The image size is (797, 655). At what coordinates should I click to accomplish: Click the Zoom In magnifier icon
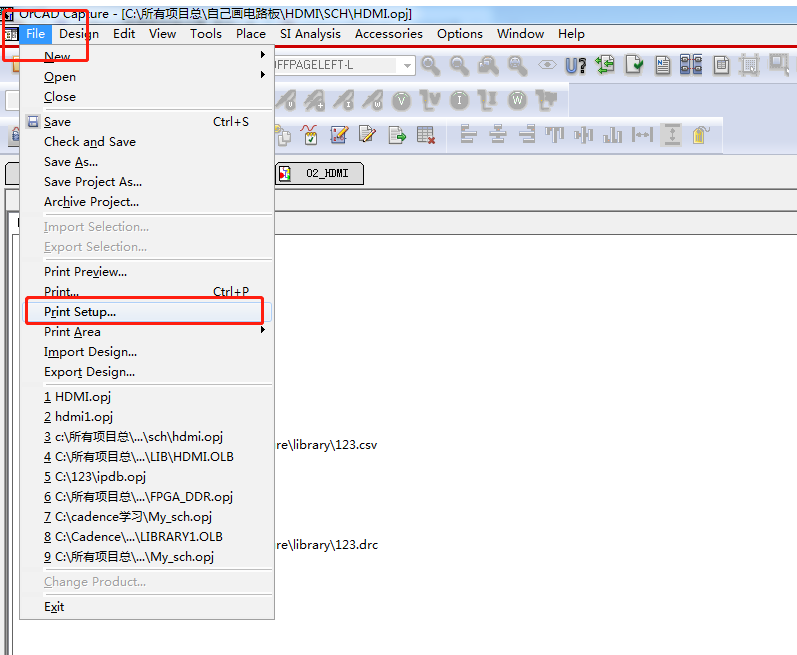[x=431, y=66]
